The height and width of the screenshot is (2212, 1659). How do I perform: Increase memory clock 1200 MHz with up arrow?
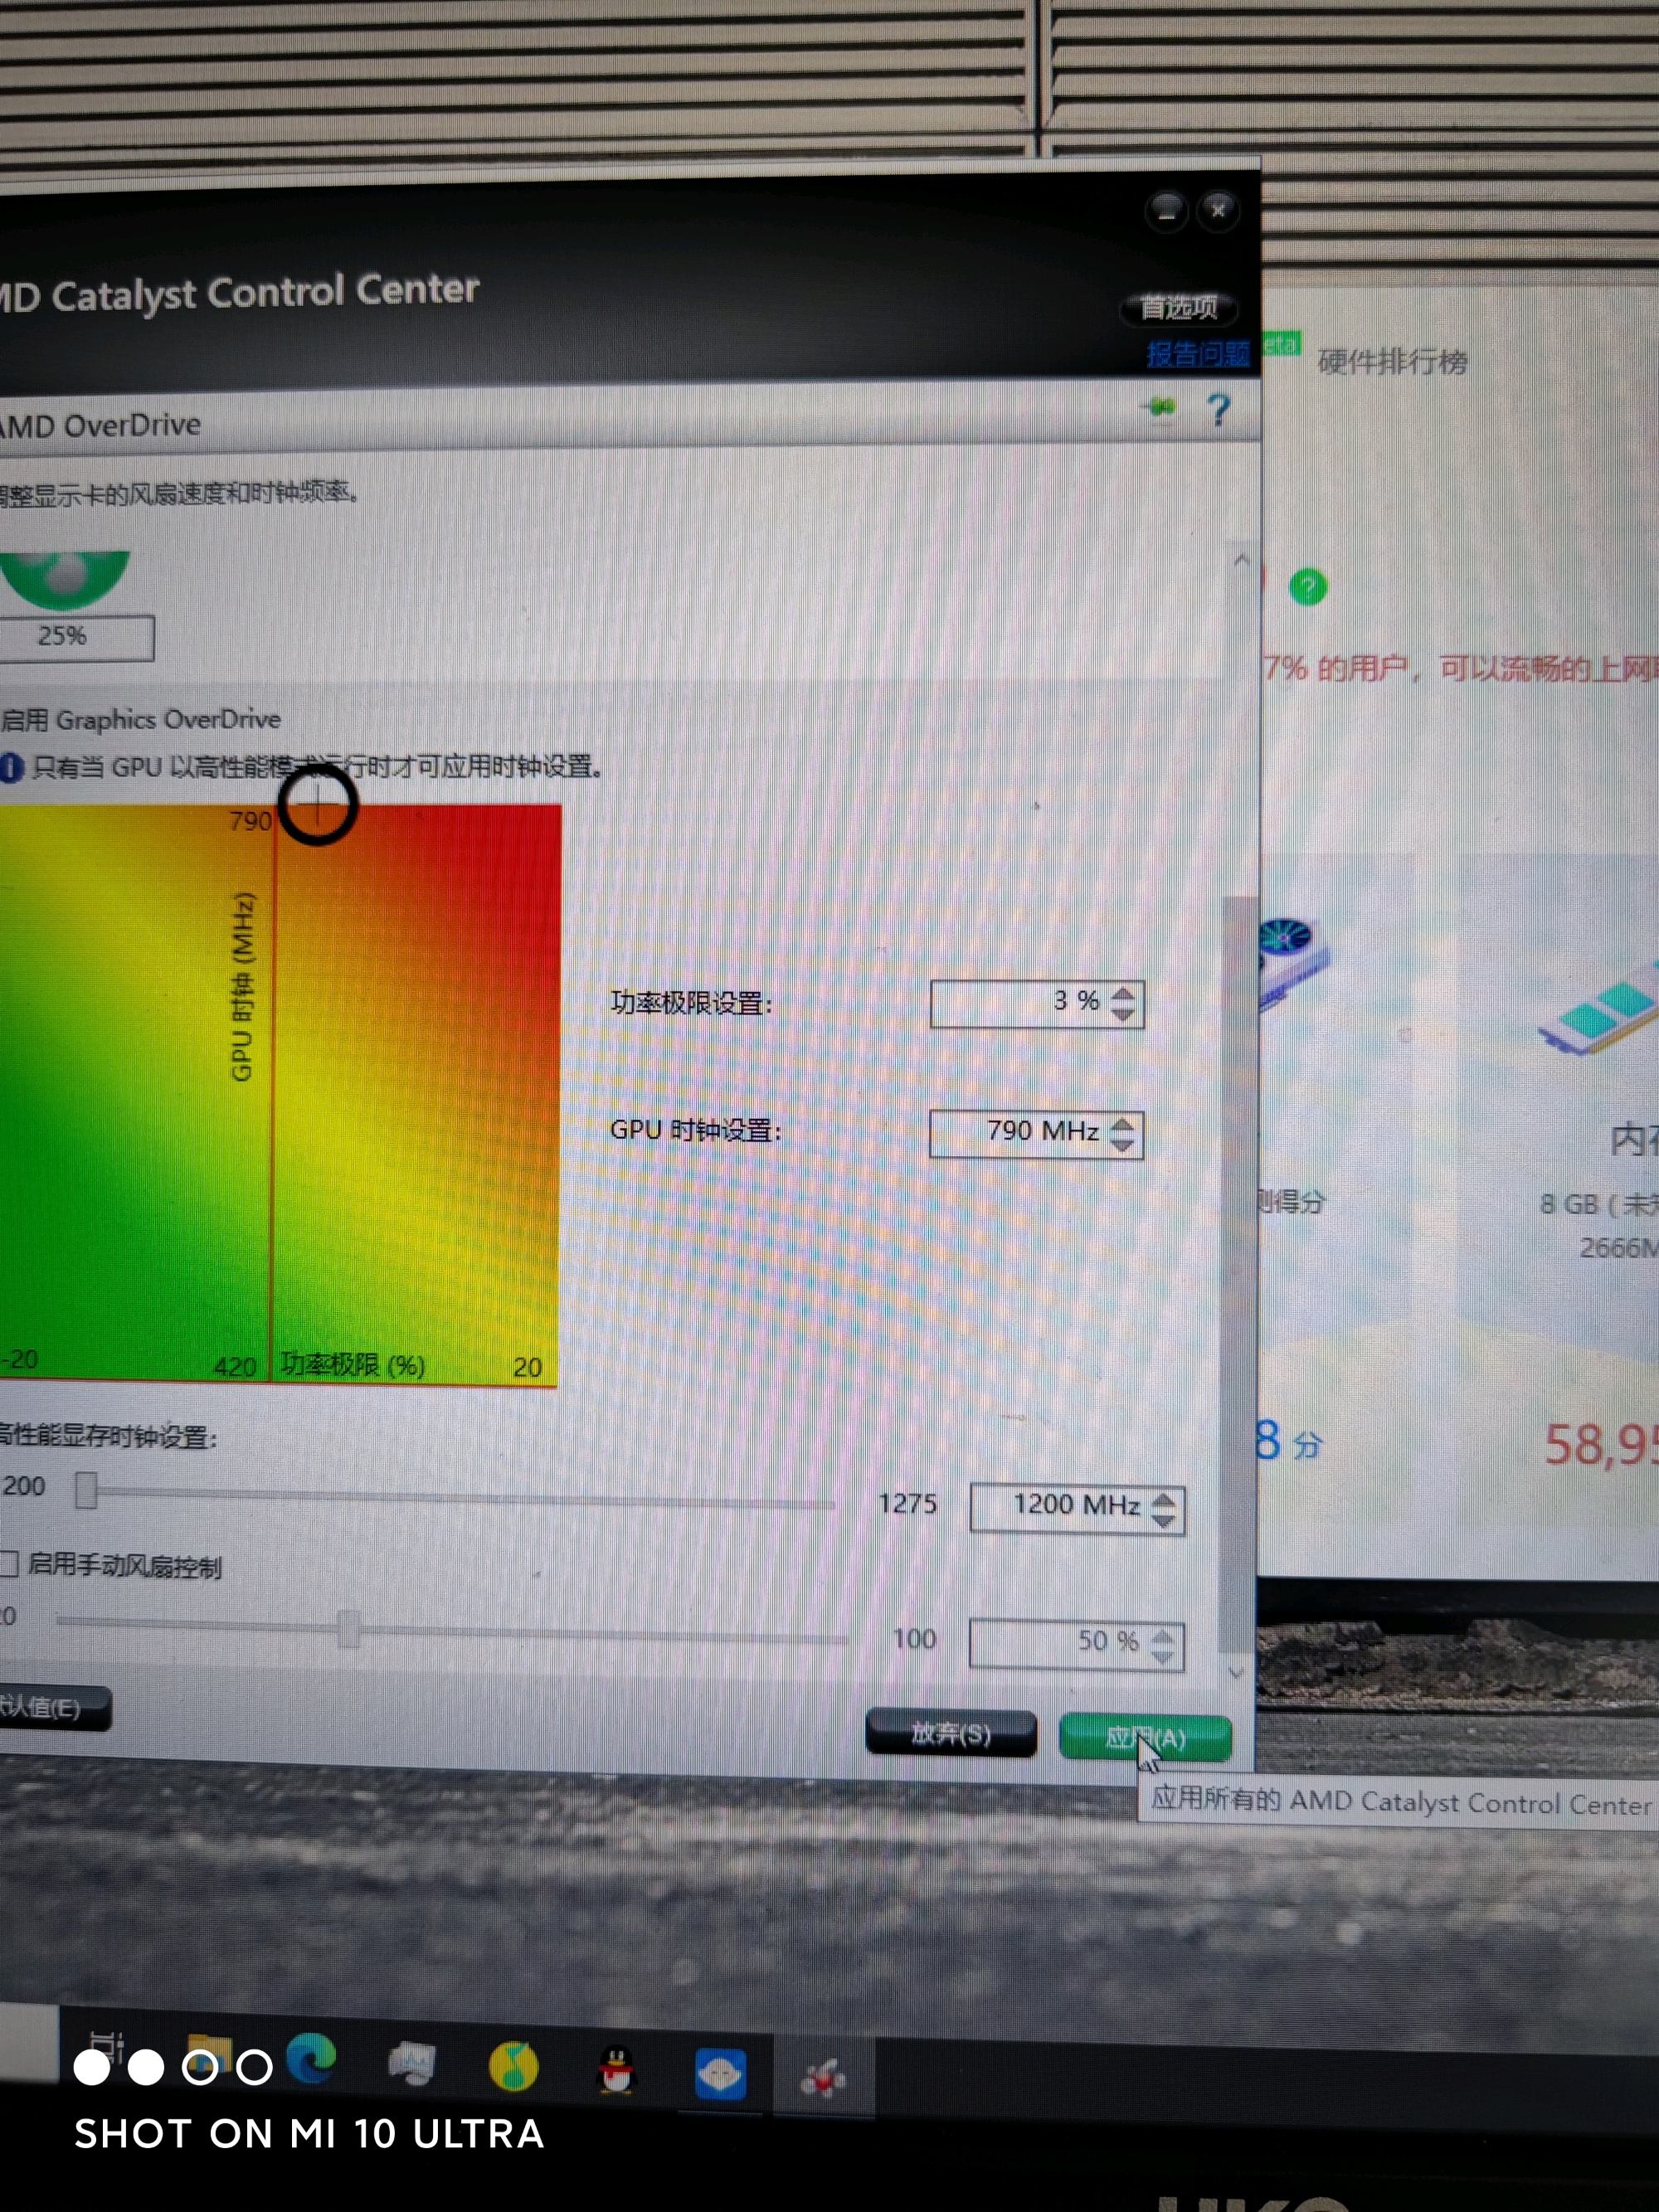click(x=1163, y=1500)
